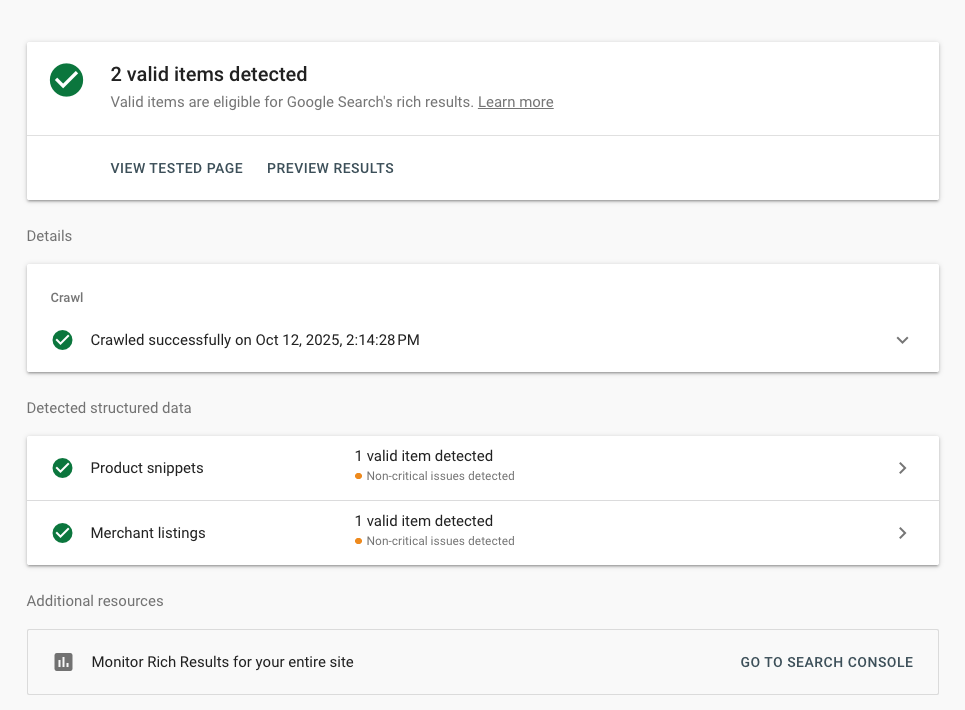The image size is (965, 710).
Task: Click the Details section heading
Action: 49,236
